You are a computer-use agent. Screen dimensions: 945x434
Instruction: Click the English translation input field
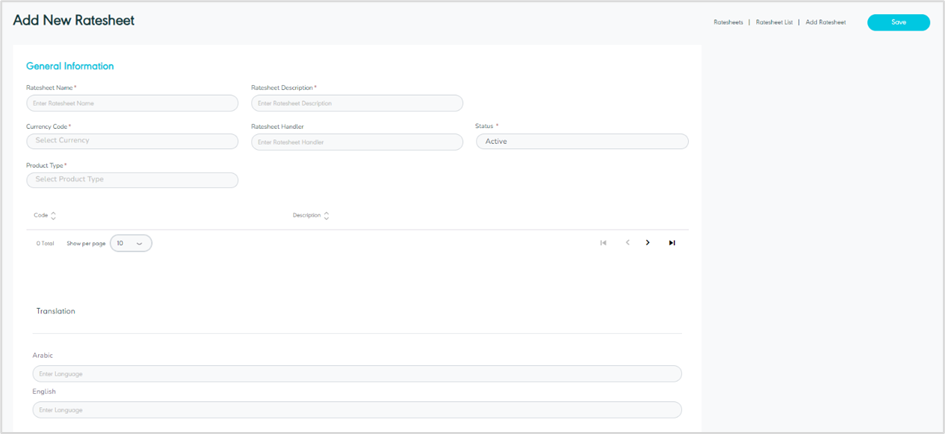tap(357, 410)
